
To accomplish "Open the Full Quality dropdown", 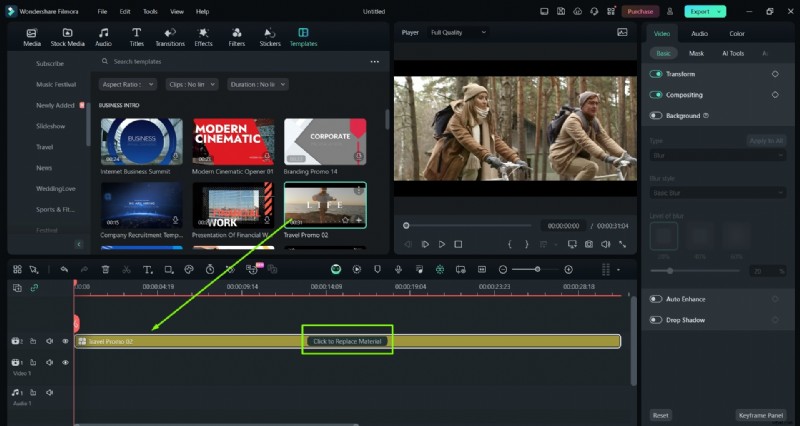I will (x=458, y=33).
